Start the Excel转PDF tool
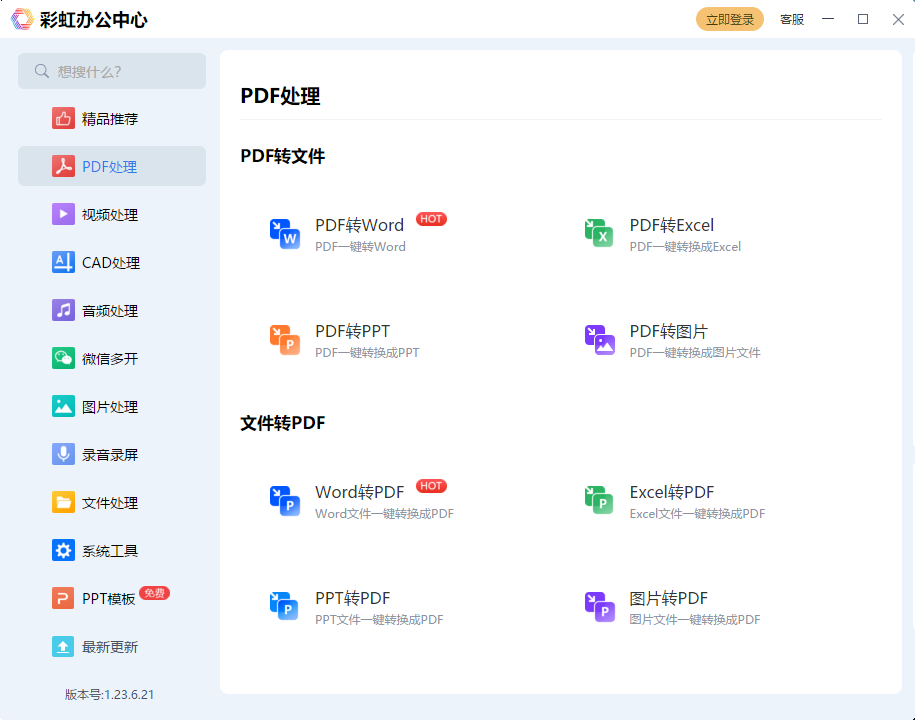This screenshot has height=720, width=915. [672, 492]
